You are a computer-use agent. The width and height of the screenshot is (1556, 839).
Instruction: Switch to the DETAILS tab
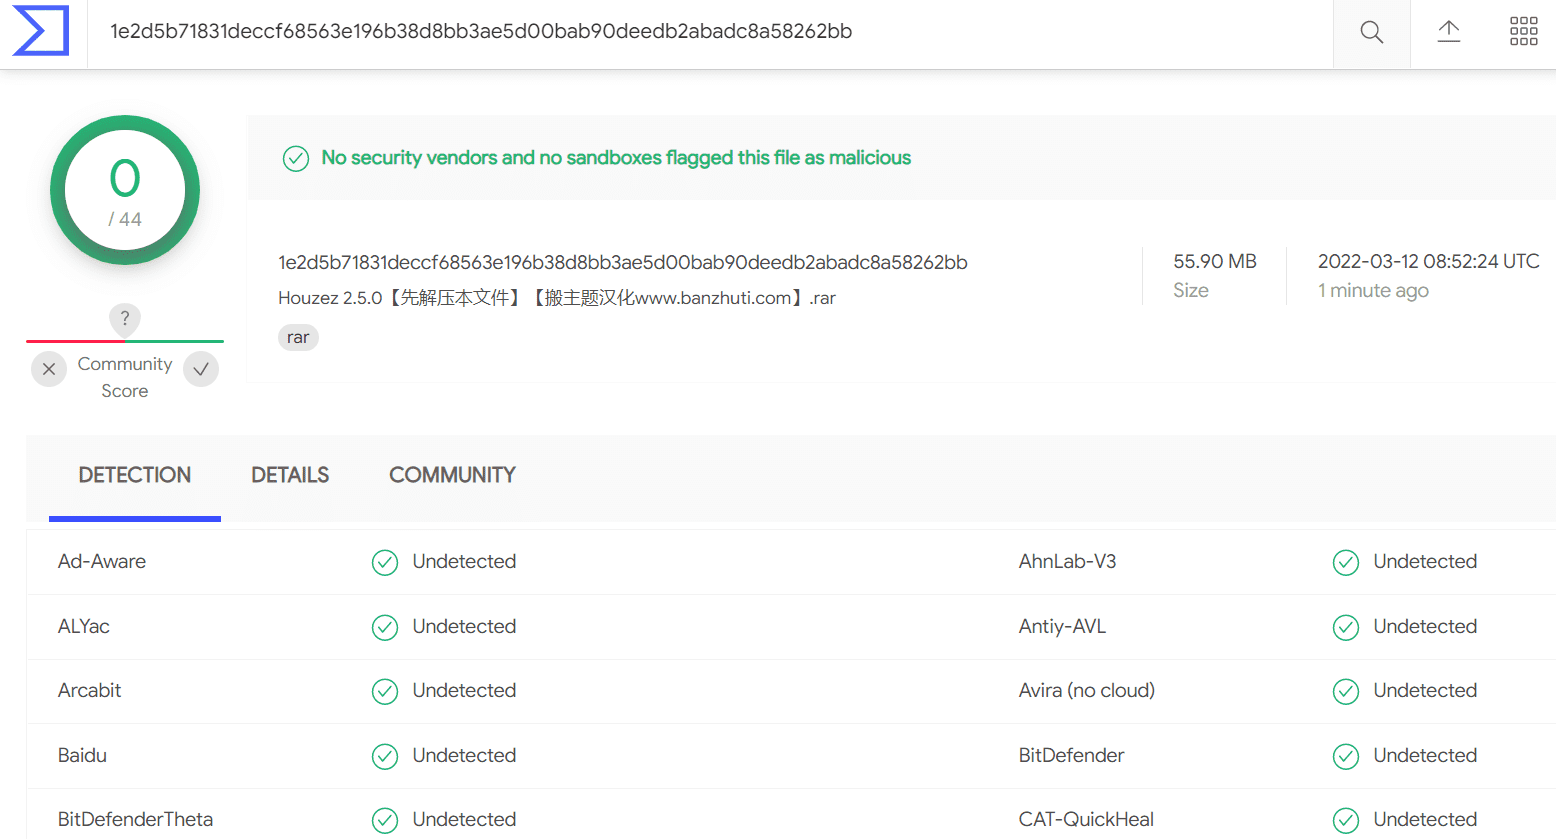290,475
